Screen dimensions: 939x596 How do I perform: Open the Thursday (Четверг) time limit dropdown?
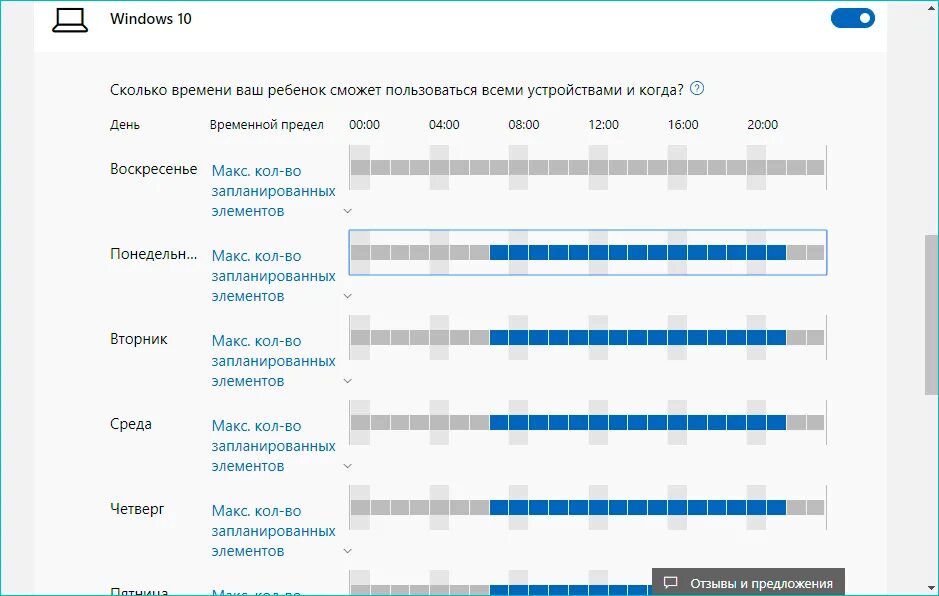point(281,531)
